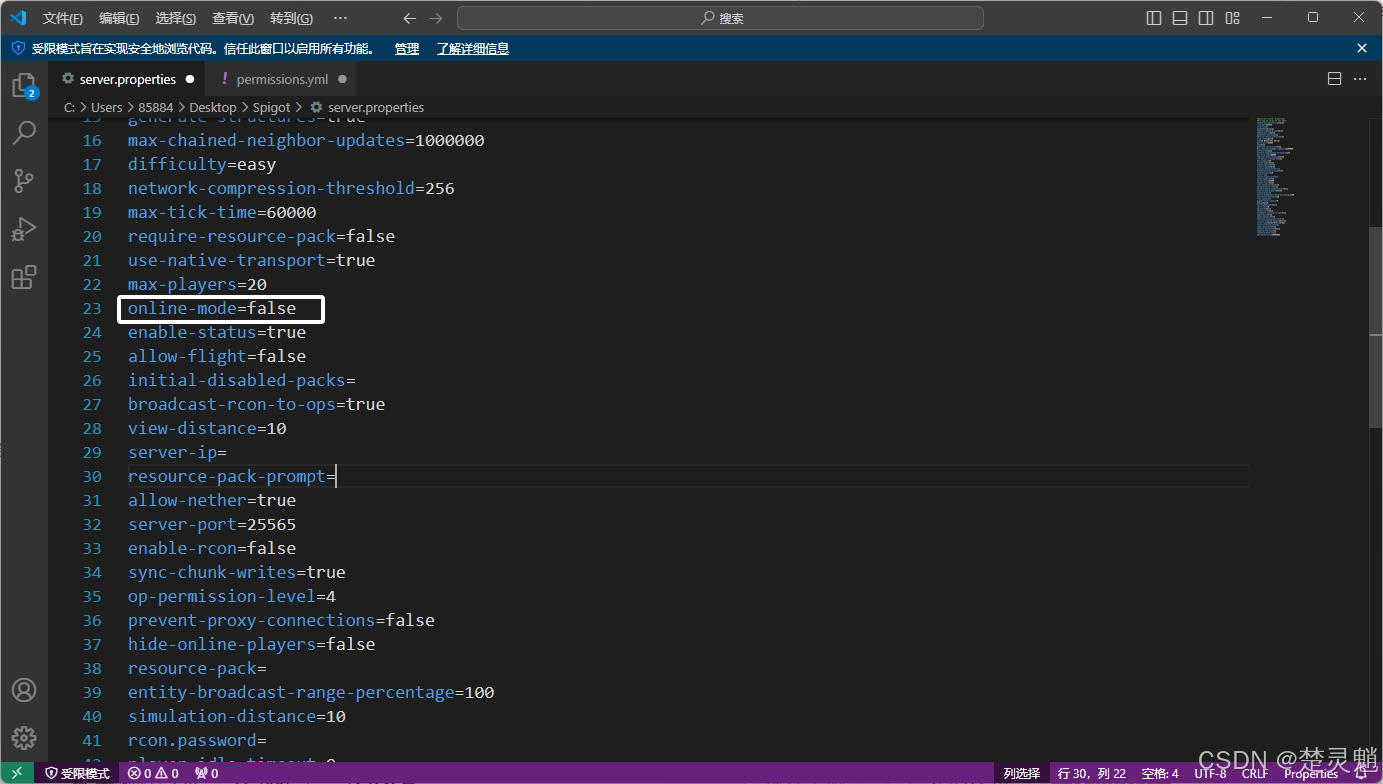Open the C: breadcrumb dropdown
Viewport: 1383px width, 784px height.
pos(70,107)
